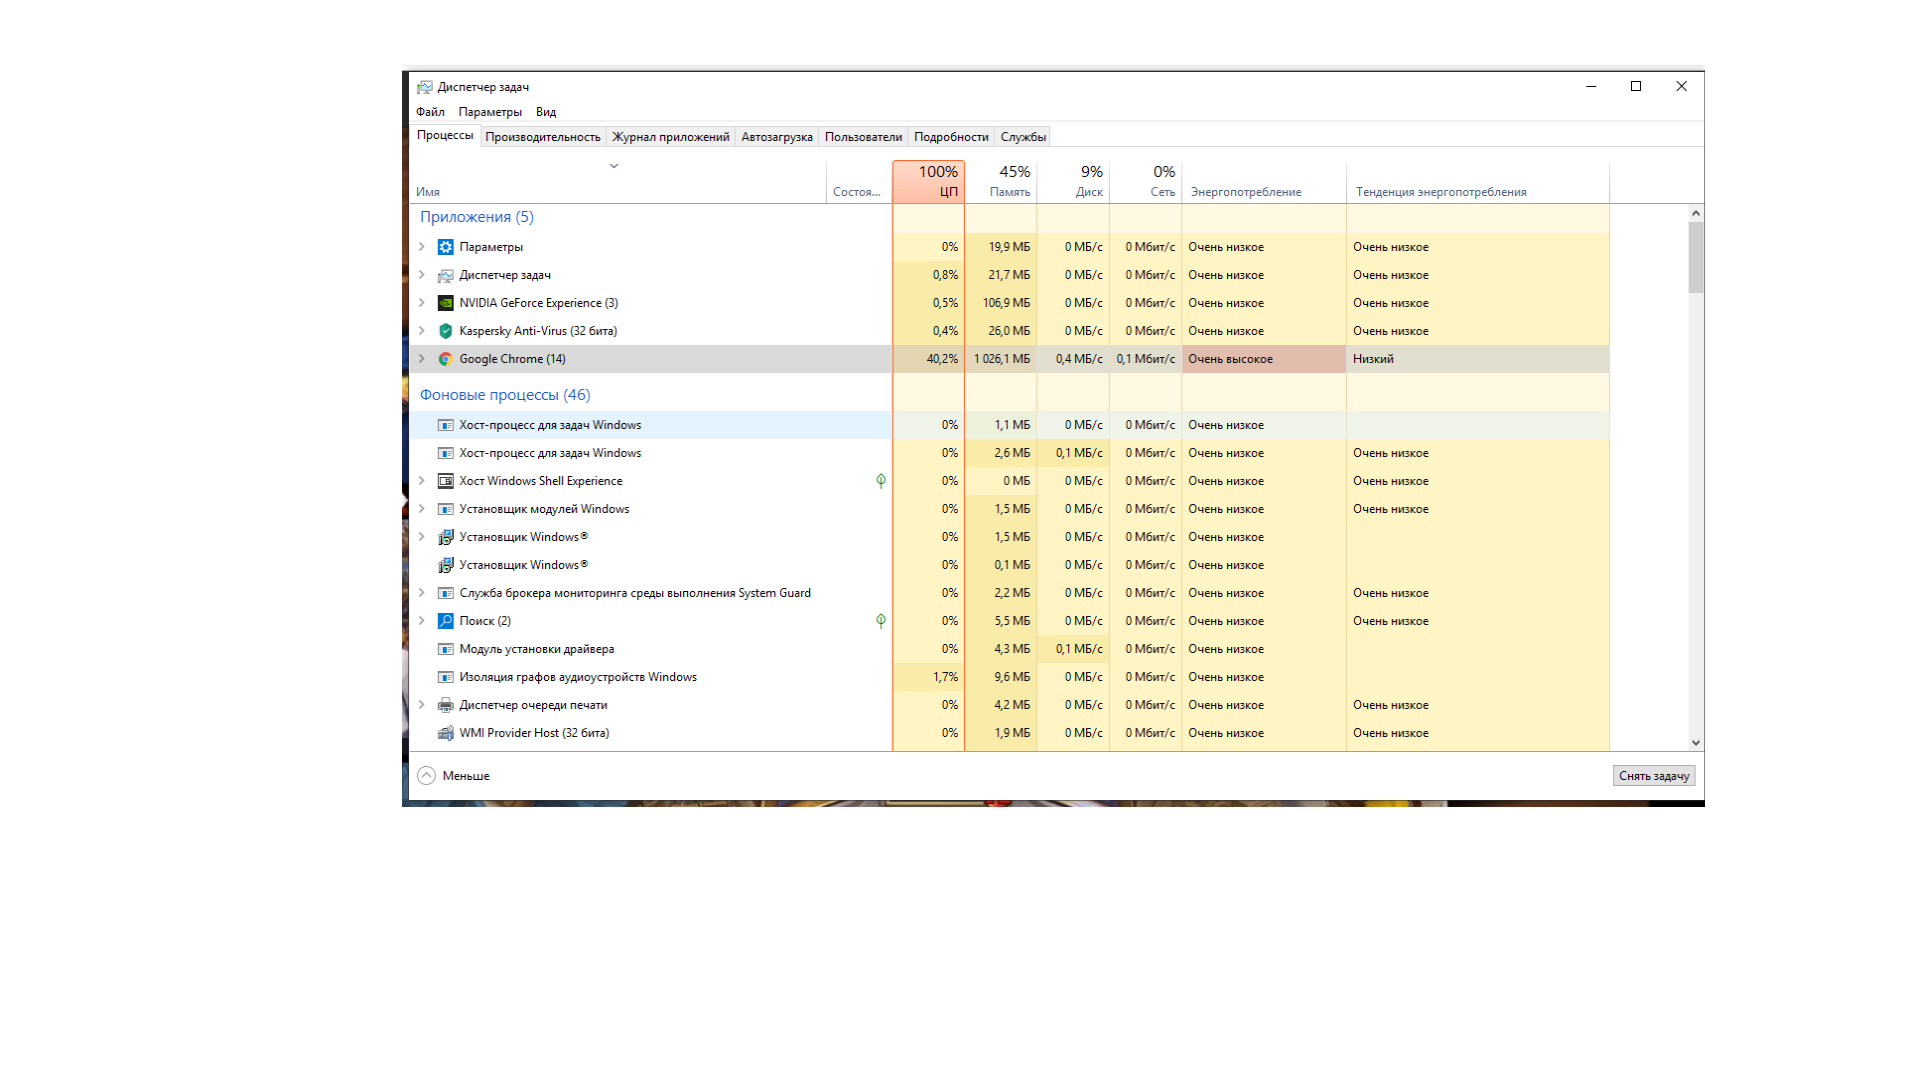Image resolution: width=1906 pixels, height=1080 pixels.
Task: Expand Хост Windows Shell Experience group
Action: (x=422, y=481)
